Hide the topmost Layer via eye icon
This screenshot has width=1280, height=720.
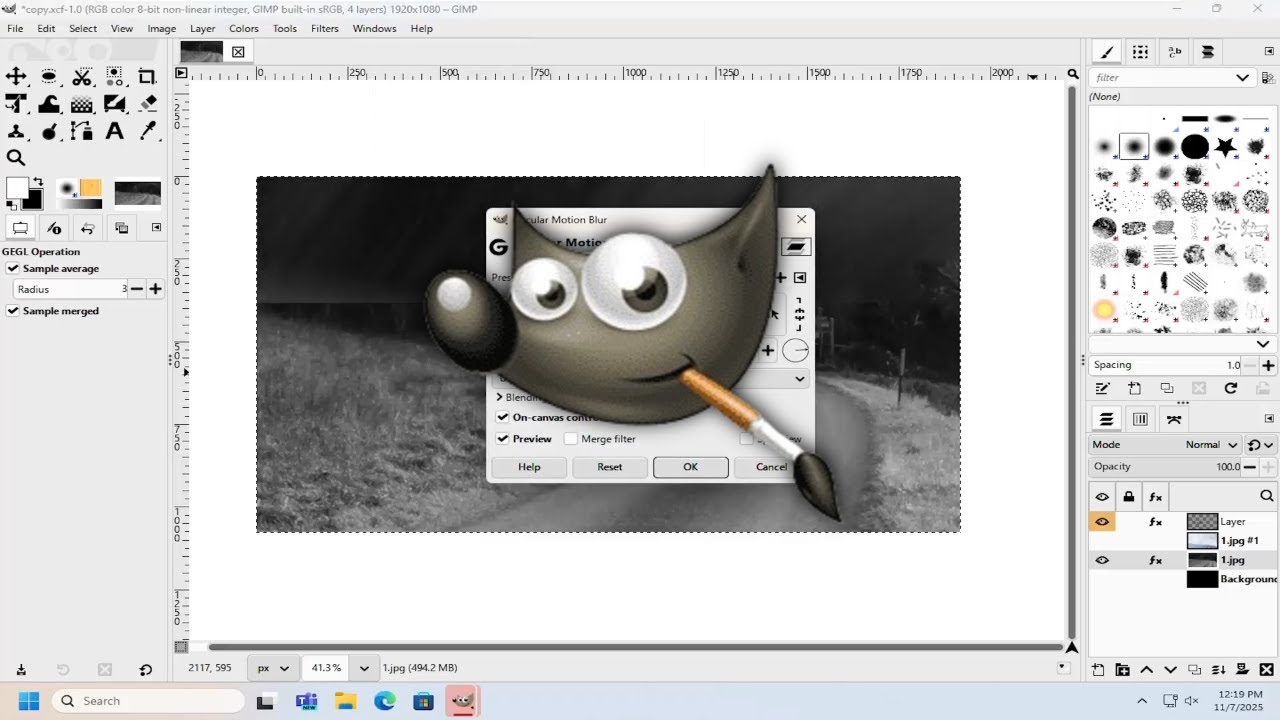coord(1102,522)
